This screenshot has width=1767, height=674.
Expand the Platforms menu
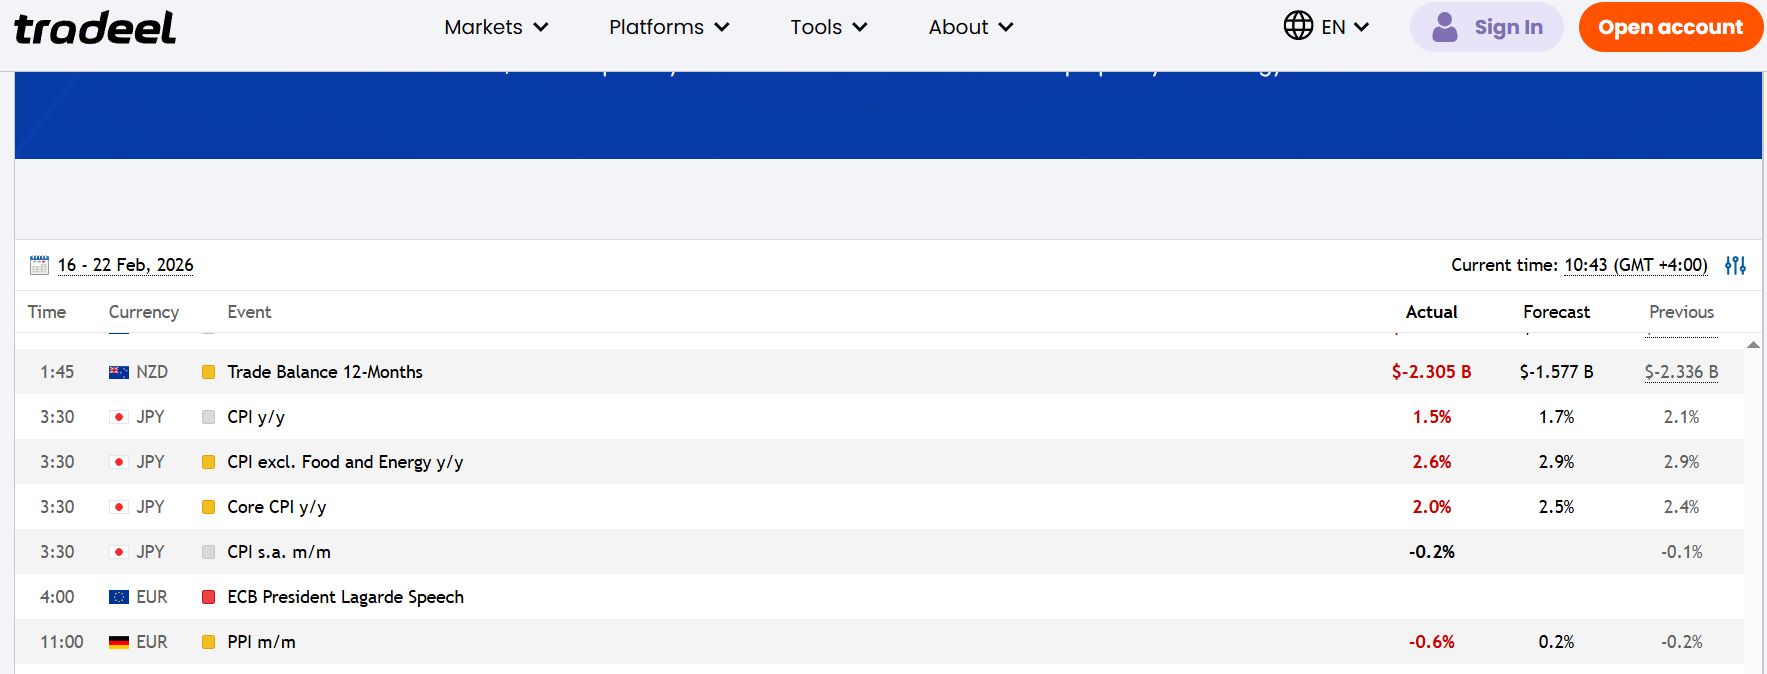(x=669, y=27)
